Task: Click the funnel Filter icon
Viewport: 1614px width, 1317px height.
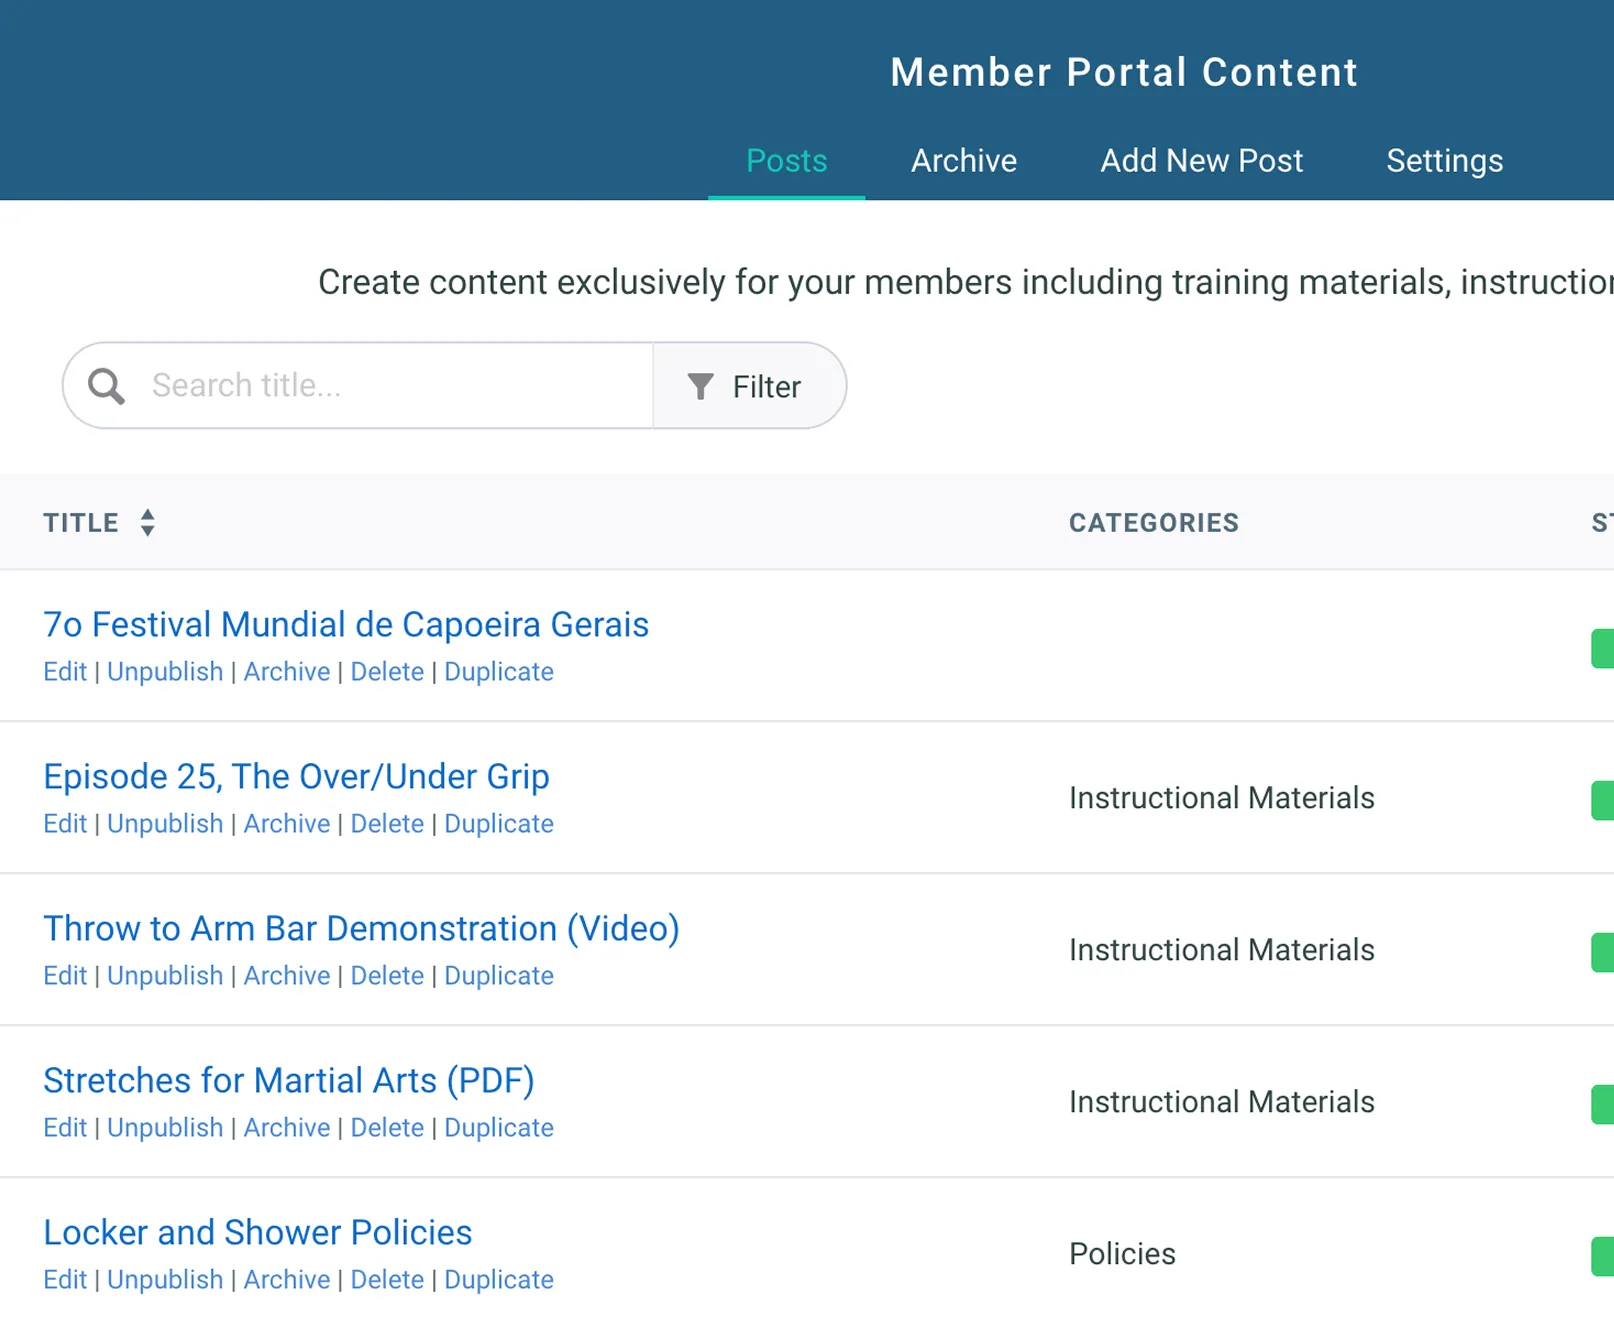Action: point(701,387)
